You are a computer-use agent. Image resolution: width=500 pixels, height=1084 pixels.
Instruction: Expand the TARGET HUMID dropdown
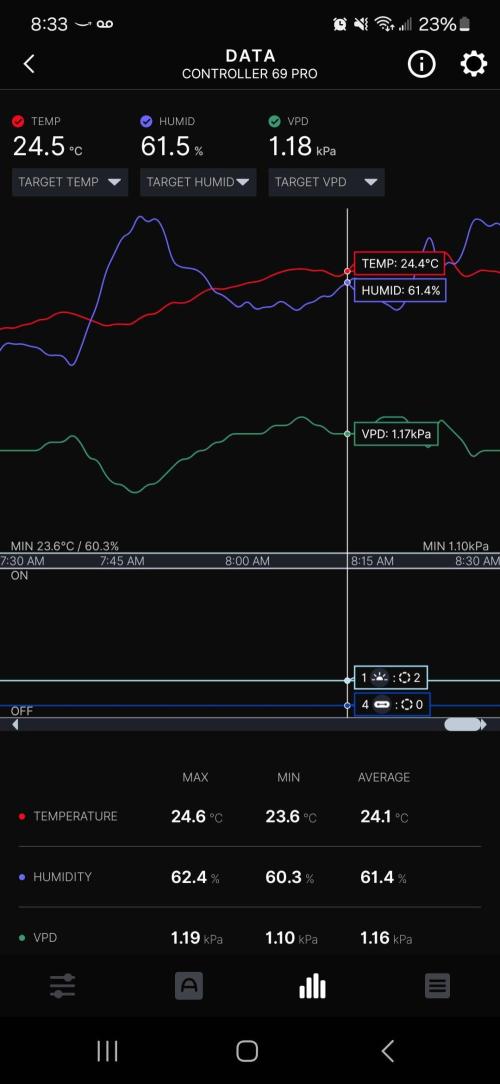point(198,183)
